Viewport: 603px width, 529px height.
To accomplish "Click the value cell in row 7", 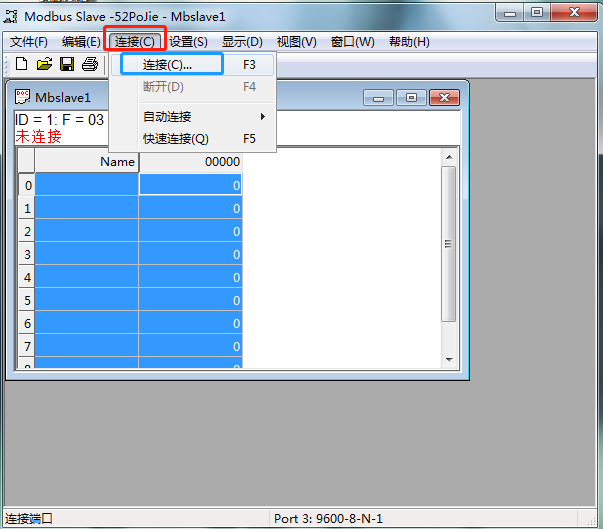I will (190, 347).
